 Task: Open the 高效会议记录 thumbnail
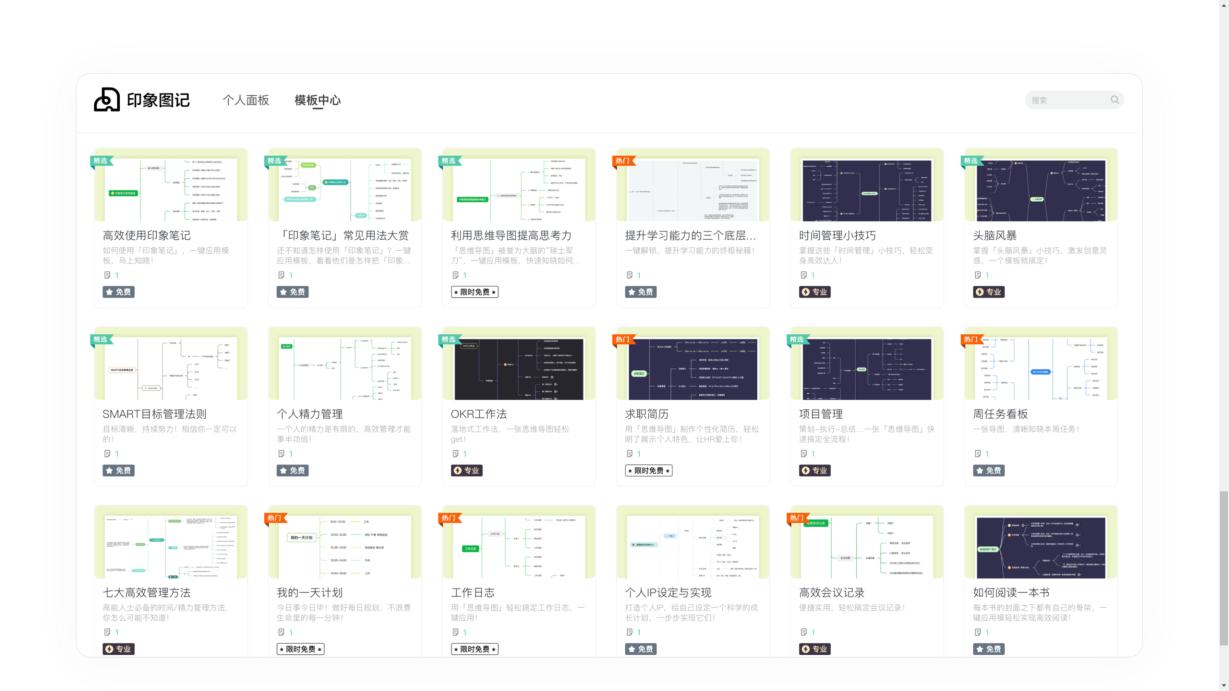point(867,542)
